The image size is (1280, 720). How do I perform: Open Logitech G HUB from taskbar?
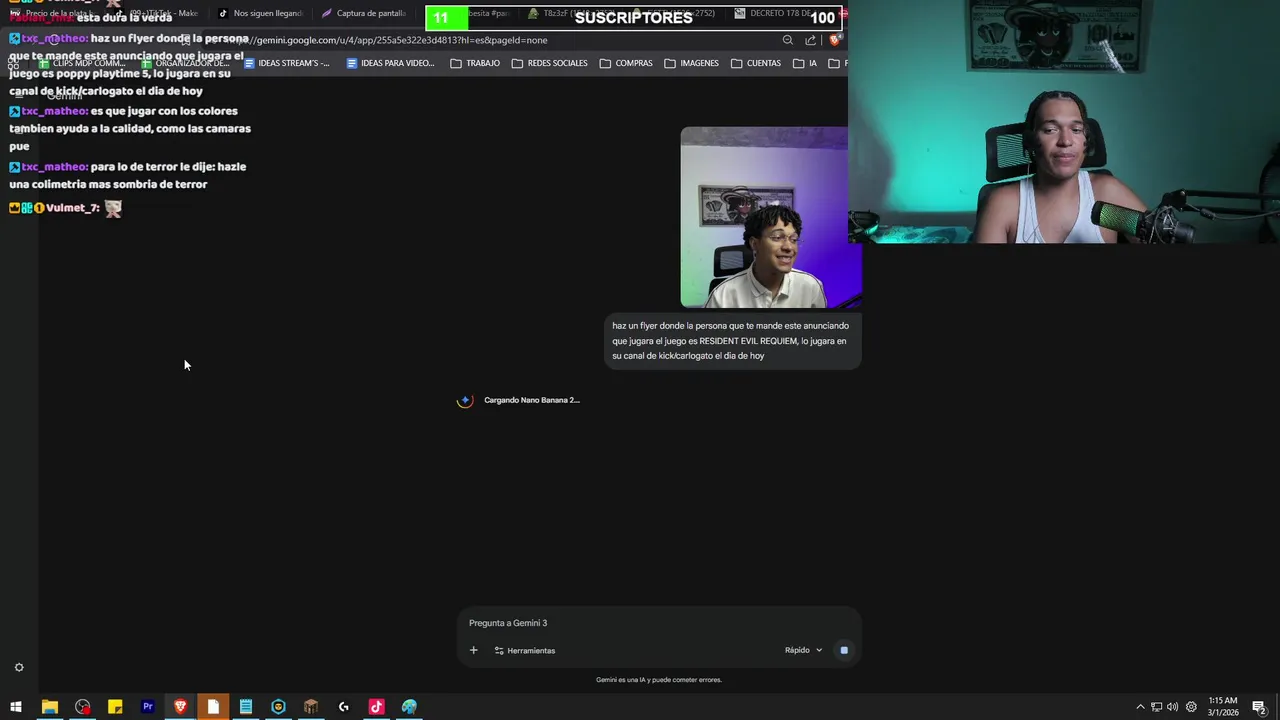(344, 707)
